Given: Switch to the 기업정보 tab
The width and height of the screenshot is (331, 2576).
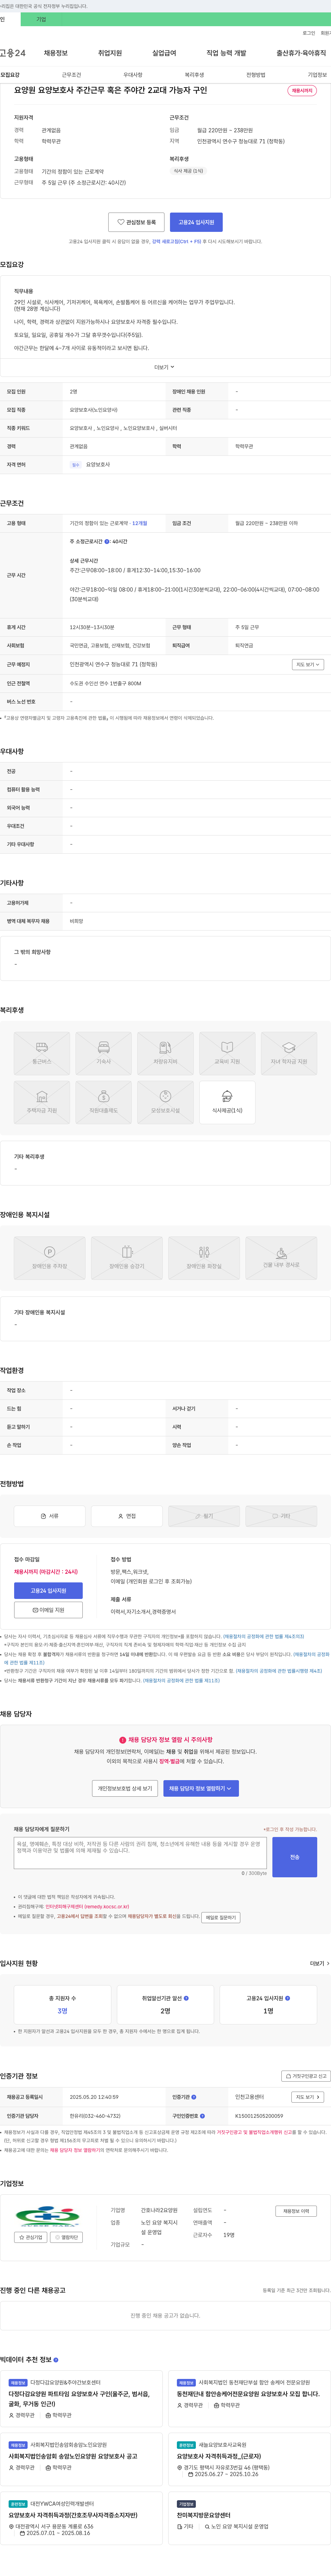Looking at the screenshot, I should (x=317, y=75).
